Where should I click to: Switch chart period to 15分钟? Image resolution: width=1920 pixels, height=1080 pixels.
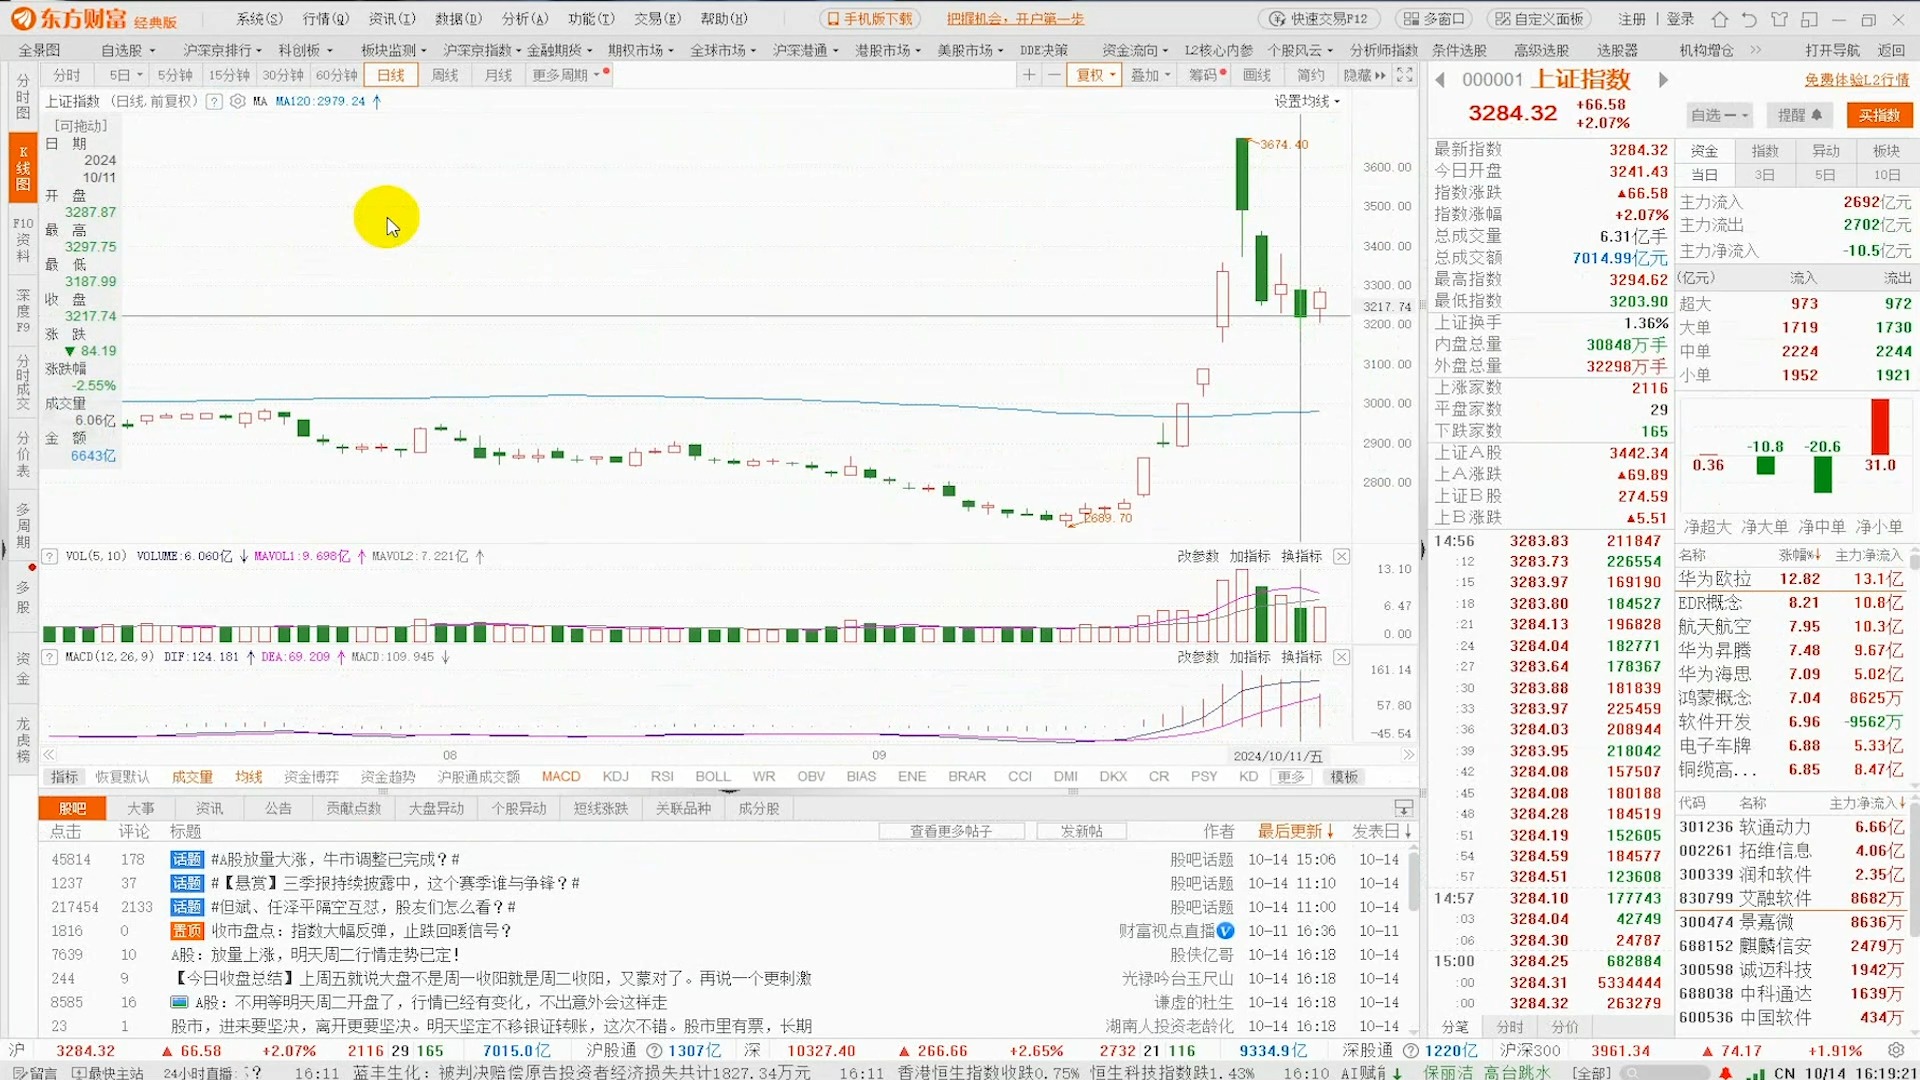click(229, 75)
